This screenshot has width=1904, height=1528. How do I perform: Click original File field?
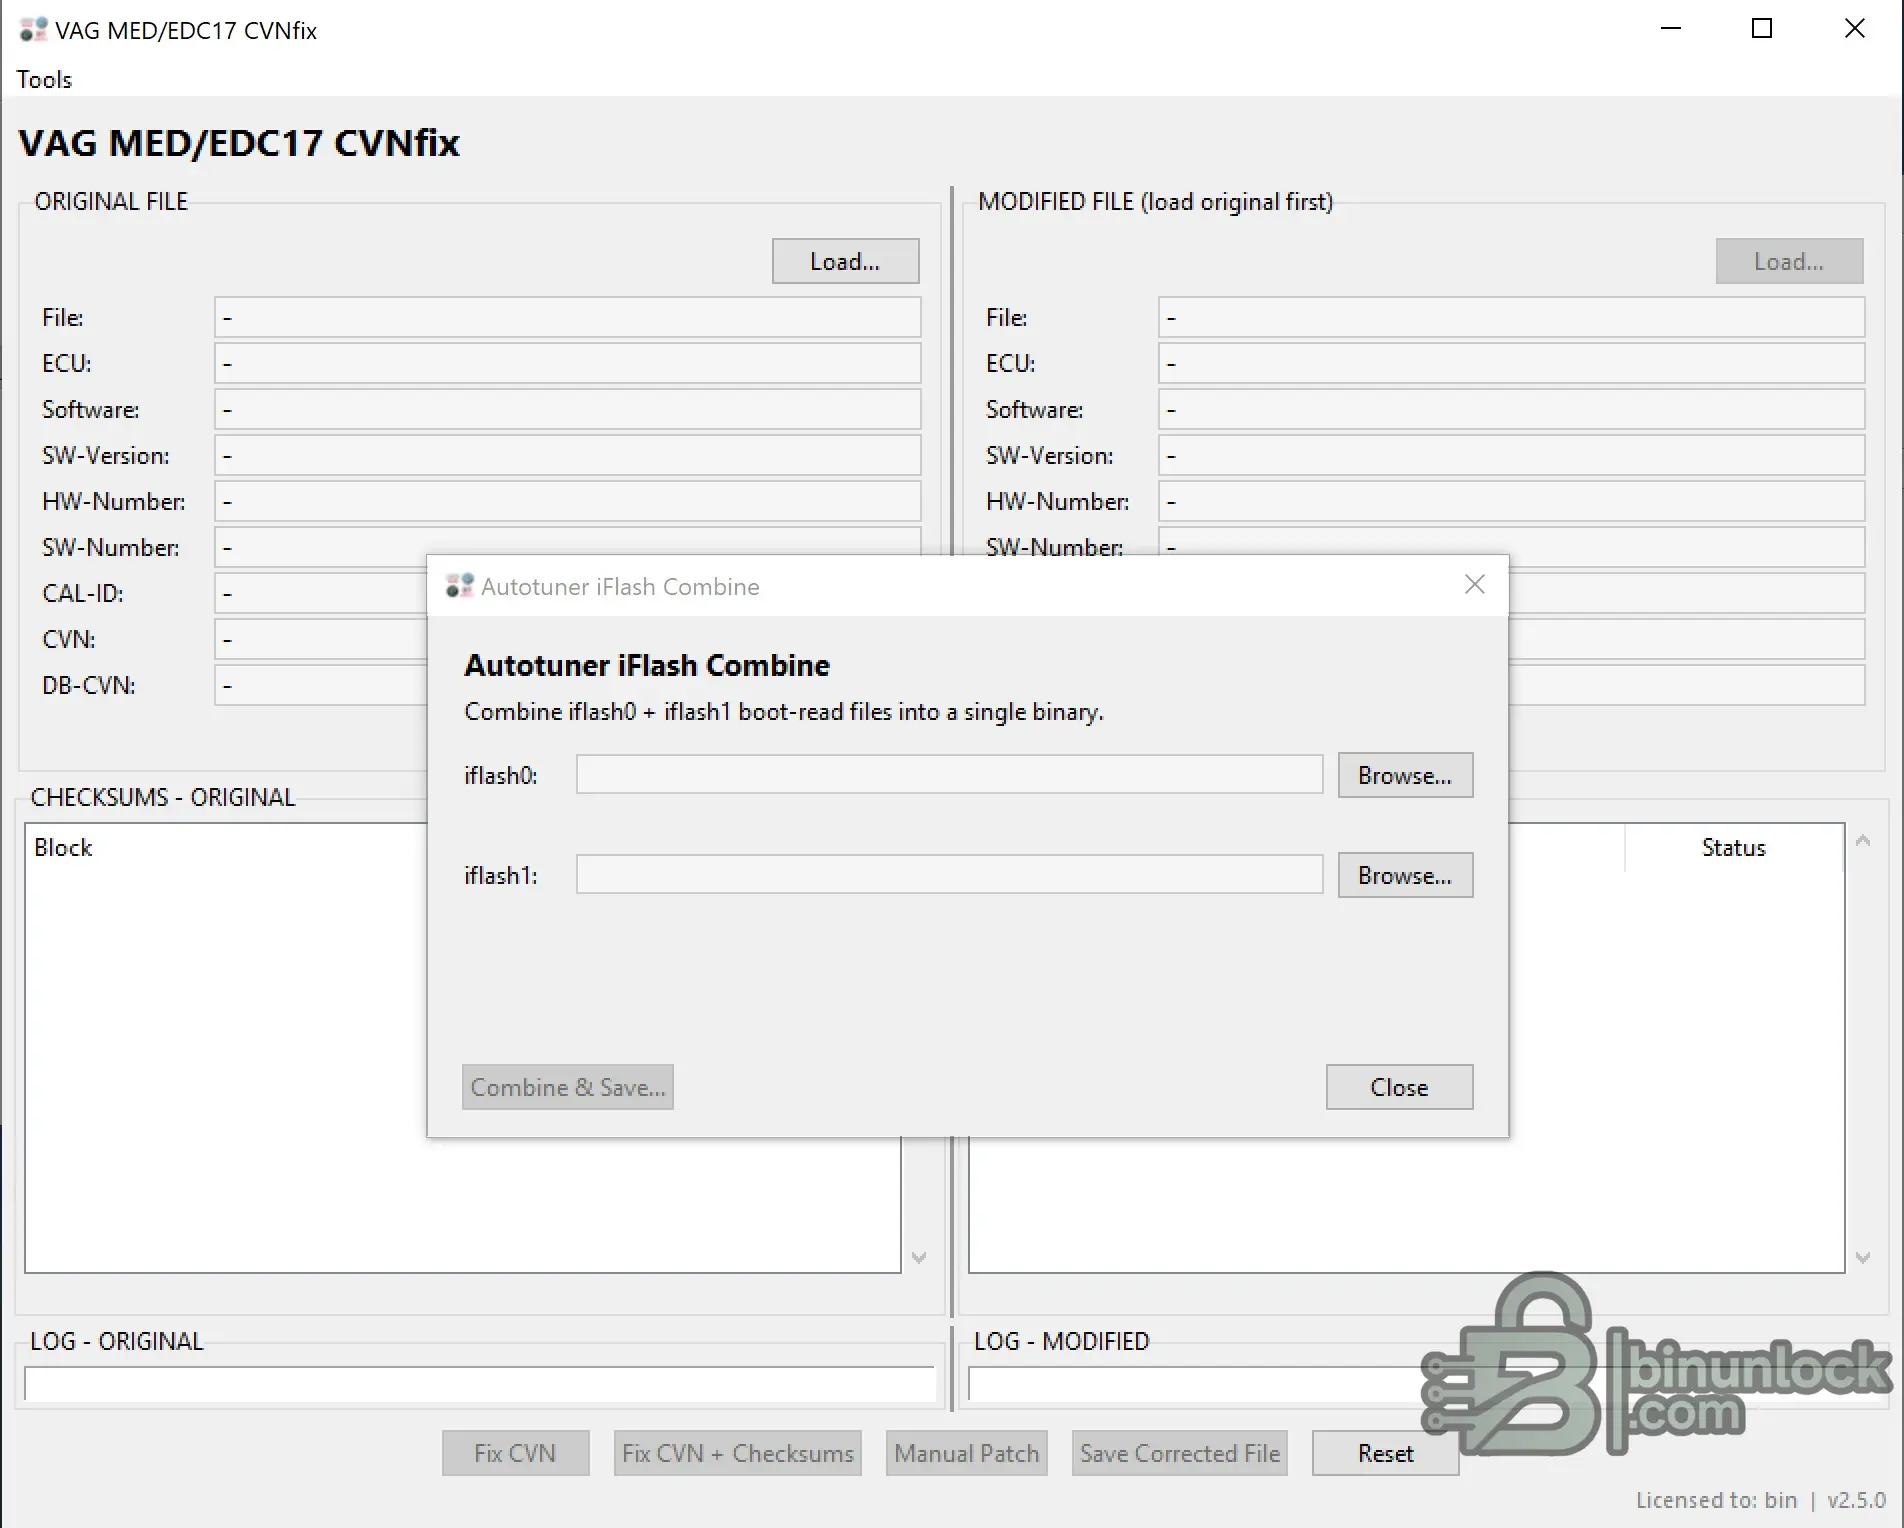(x=567, y=317)
